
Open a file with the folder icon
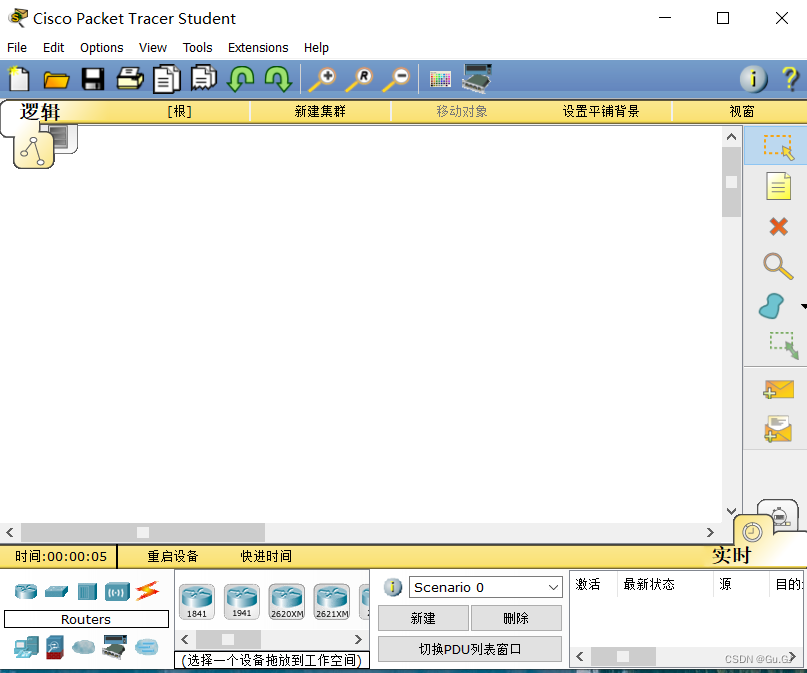pos(56,80)
